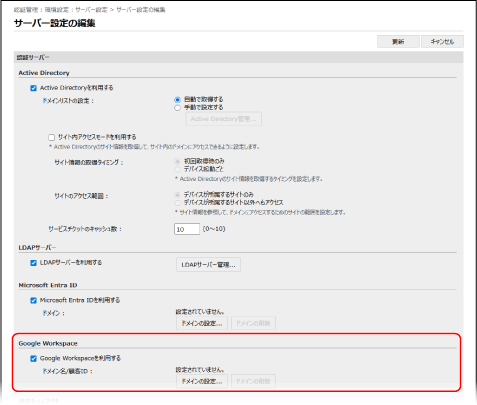477x405 pixels.
Task: Select 手動で設定する radio option
Action: point(177,107)
